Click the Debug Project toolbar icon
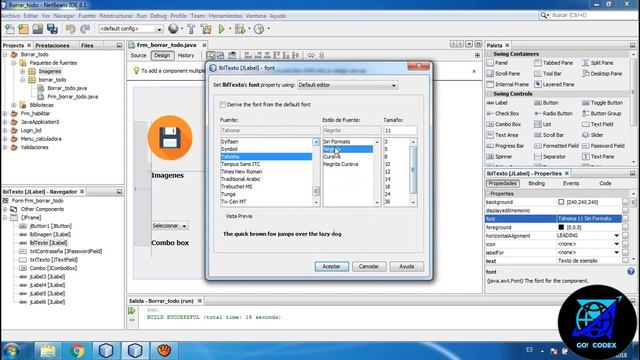 pos(240,29)
